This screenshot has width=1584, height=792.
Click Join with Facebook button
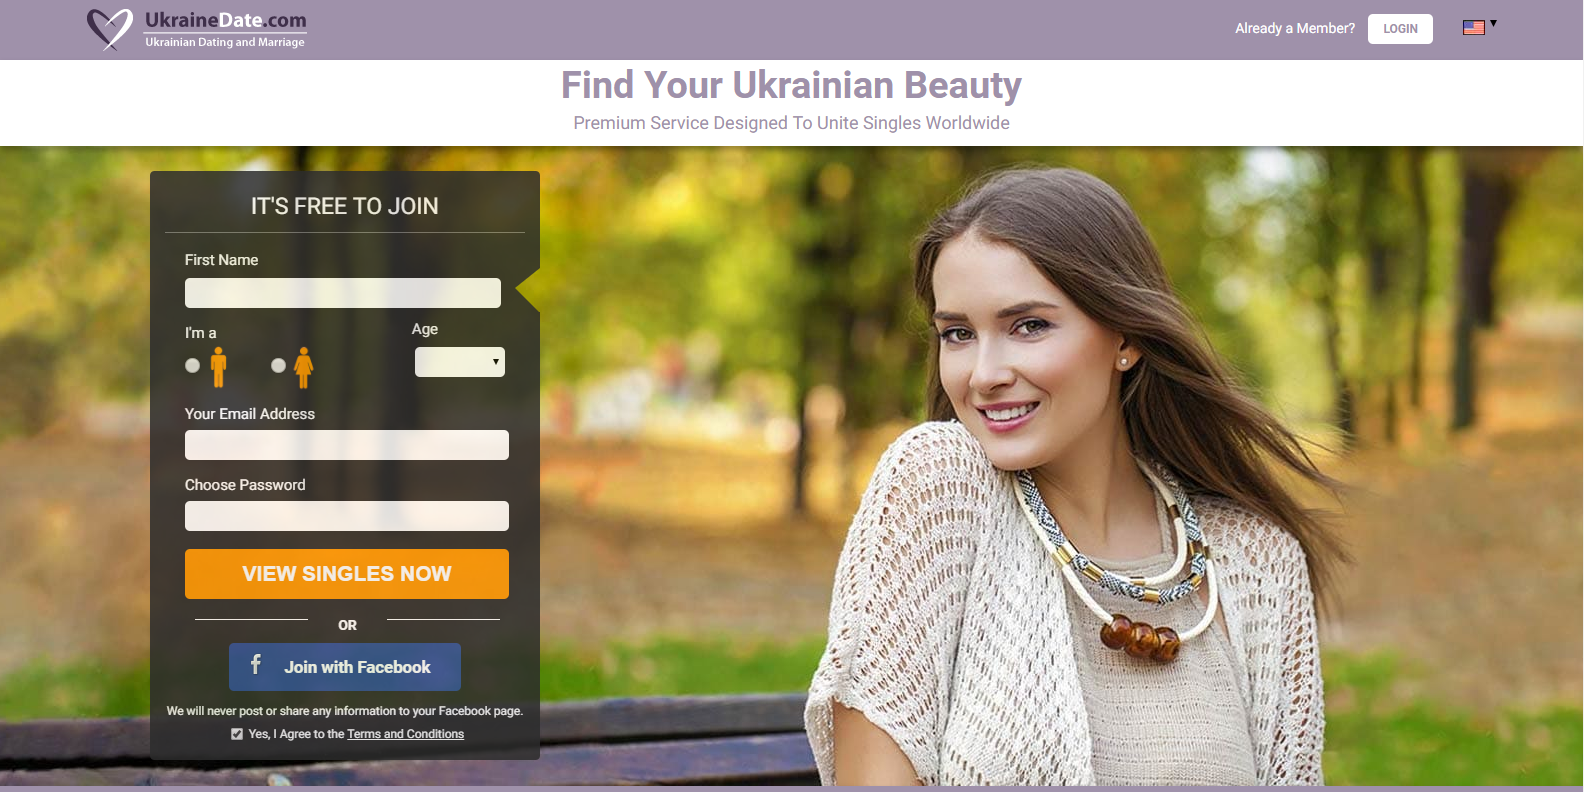pyautogui.click(x=345, y=667)
